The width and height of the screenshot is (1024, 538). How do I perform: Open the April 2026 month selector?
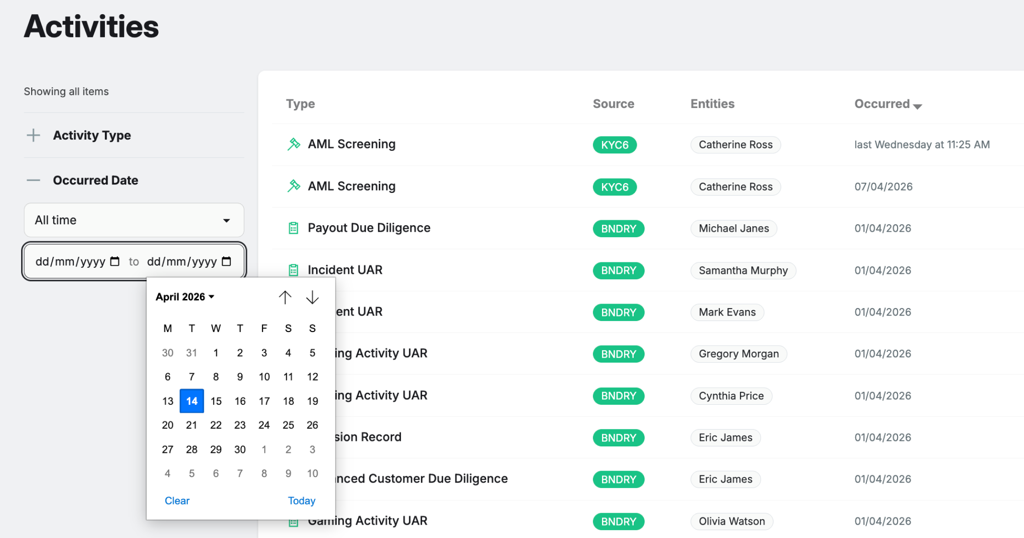(x=185, y=296)
